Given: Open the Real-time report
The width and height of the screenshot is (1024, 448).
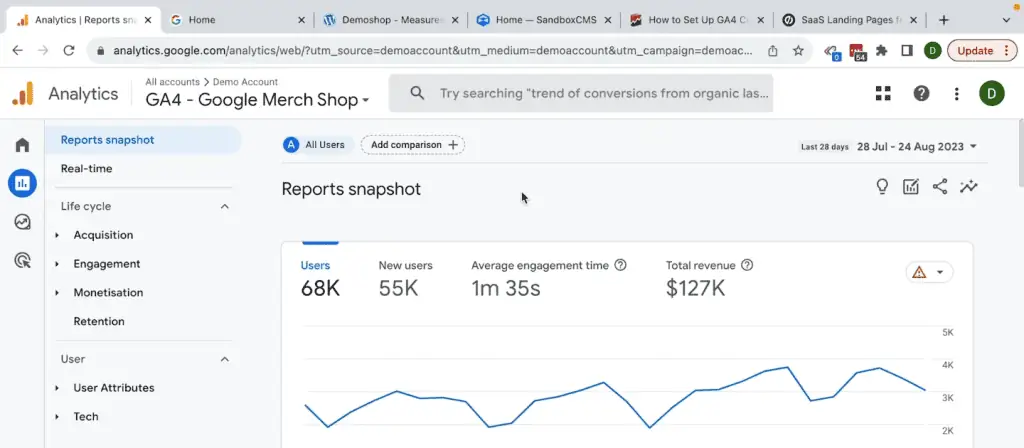Looking at the screenshot, I should click(x=86, y=168).
